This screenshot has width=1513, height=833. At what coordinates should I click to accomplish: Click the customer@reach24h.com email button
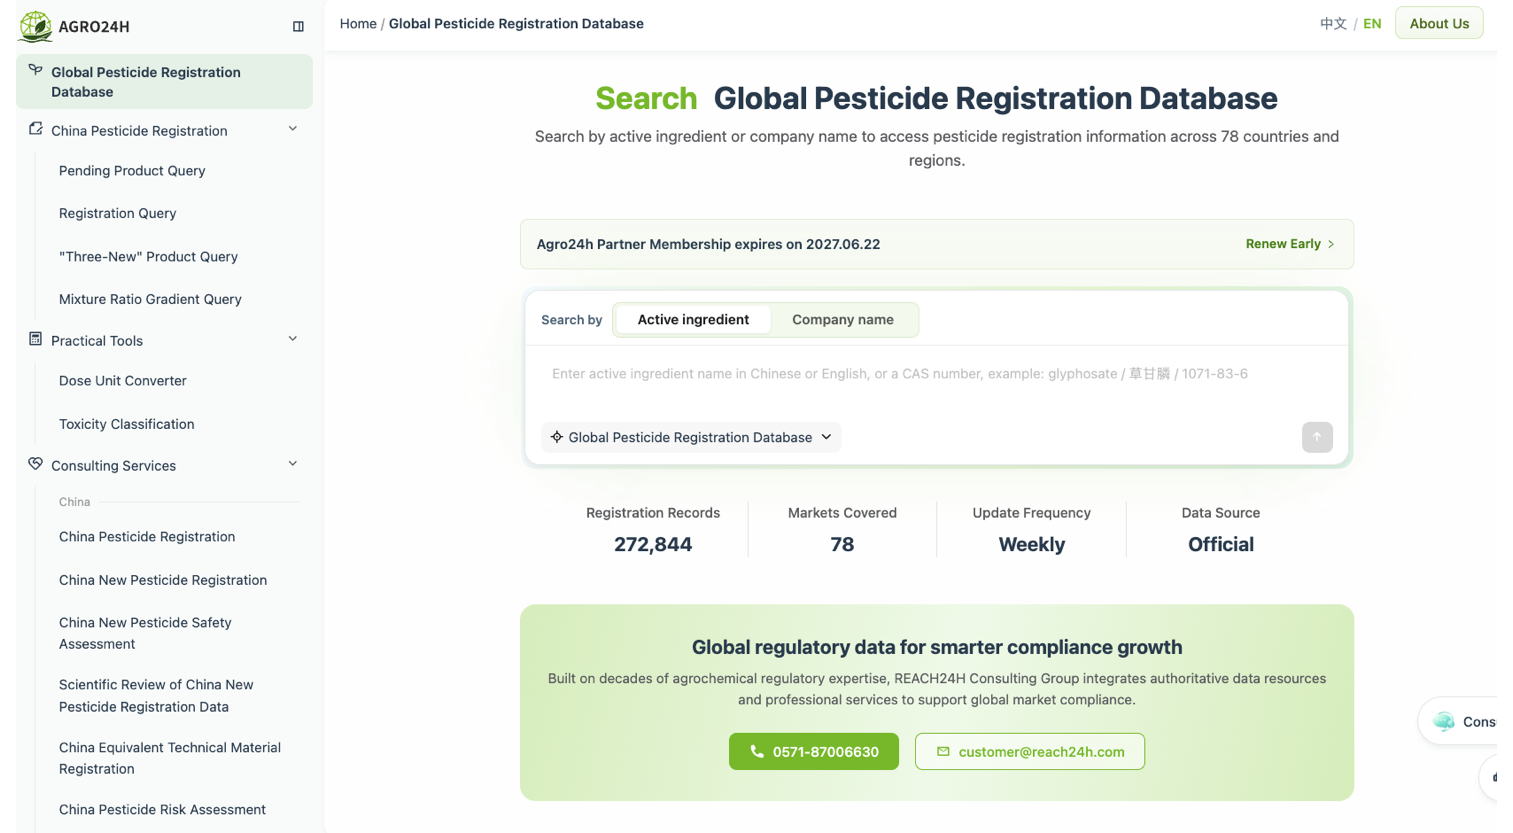[x=1030, y=752]
